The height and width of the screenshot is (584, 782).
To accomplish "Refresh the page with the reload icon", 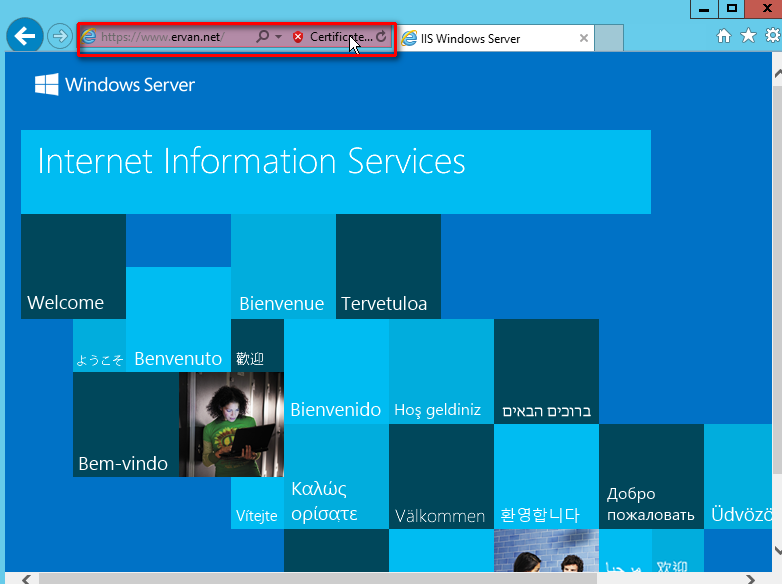I will pyautogui.click(x=381, y=36).
